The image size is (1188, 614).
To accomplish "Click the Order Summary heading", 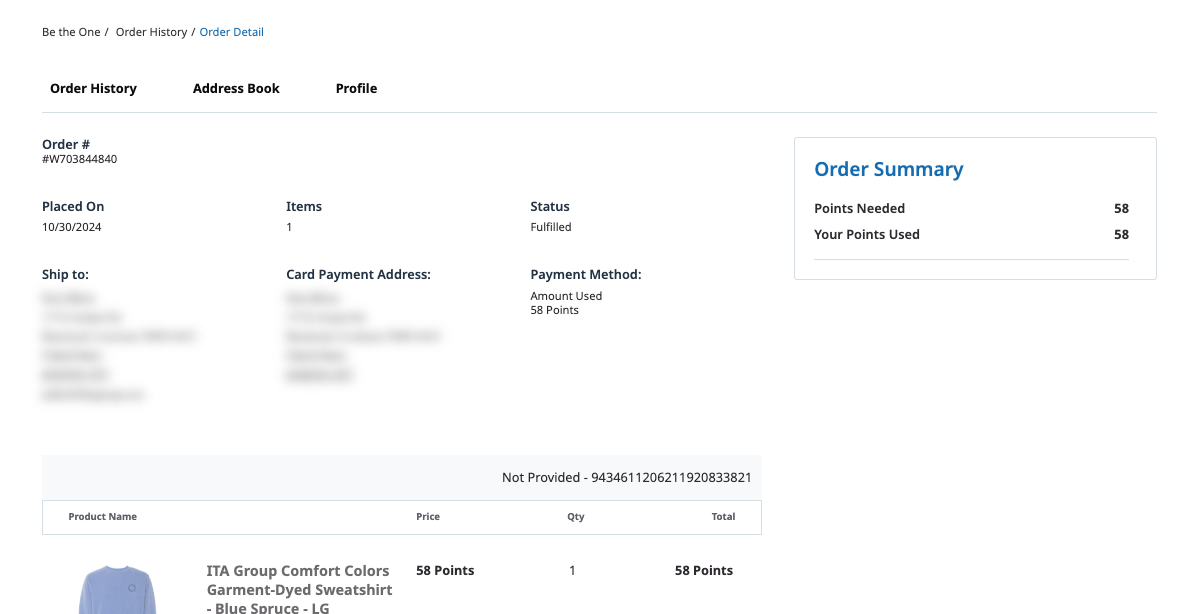I will tap(888, 169).
